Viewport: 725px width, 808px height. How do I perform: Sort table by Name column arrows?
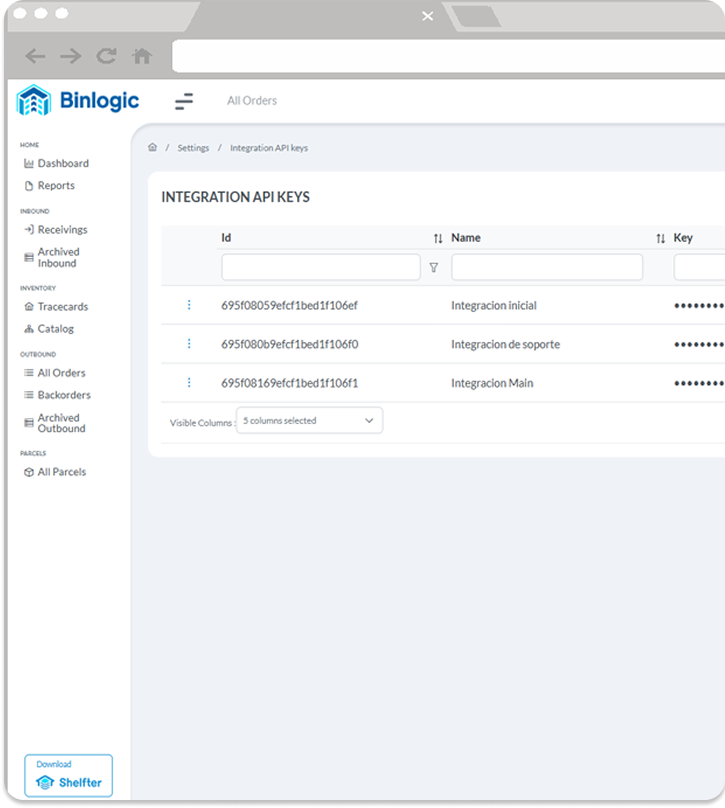coord(660,238)
